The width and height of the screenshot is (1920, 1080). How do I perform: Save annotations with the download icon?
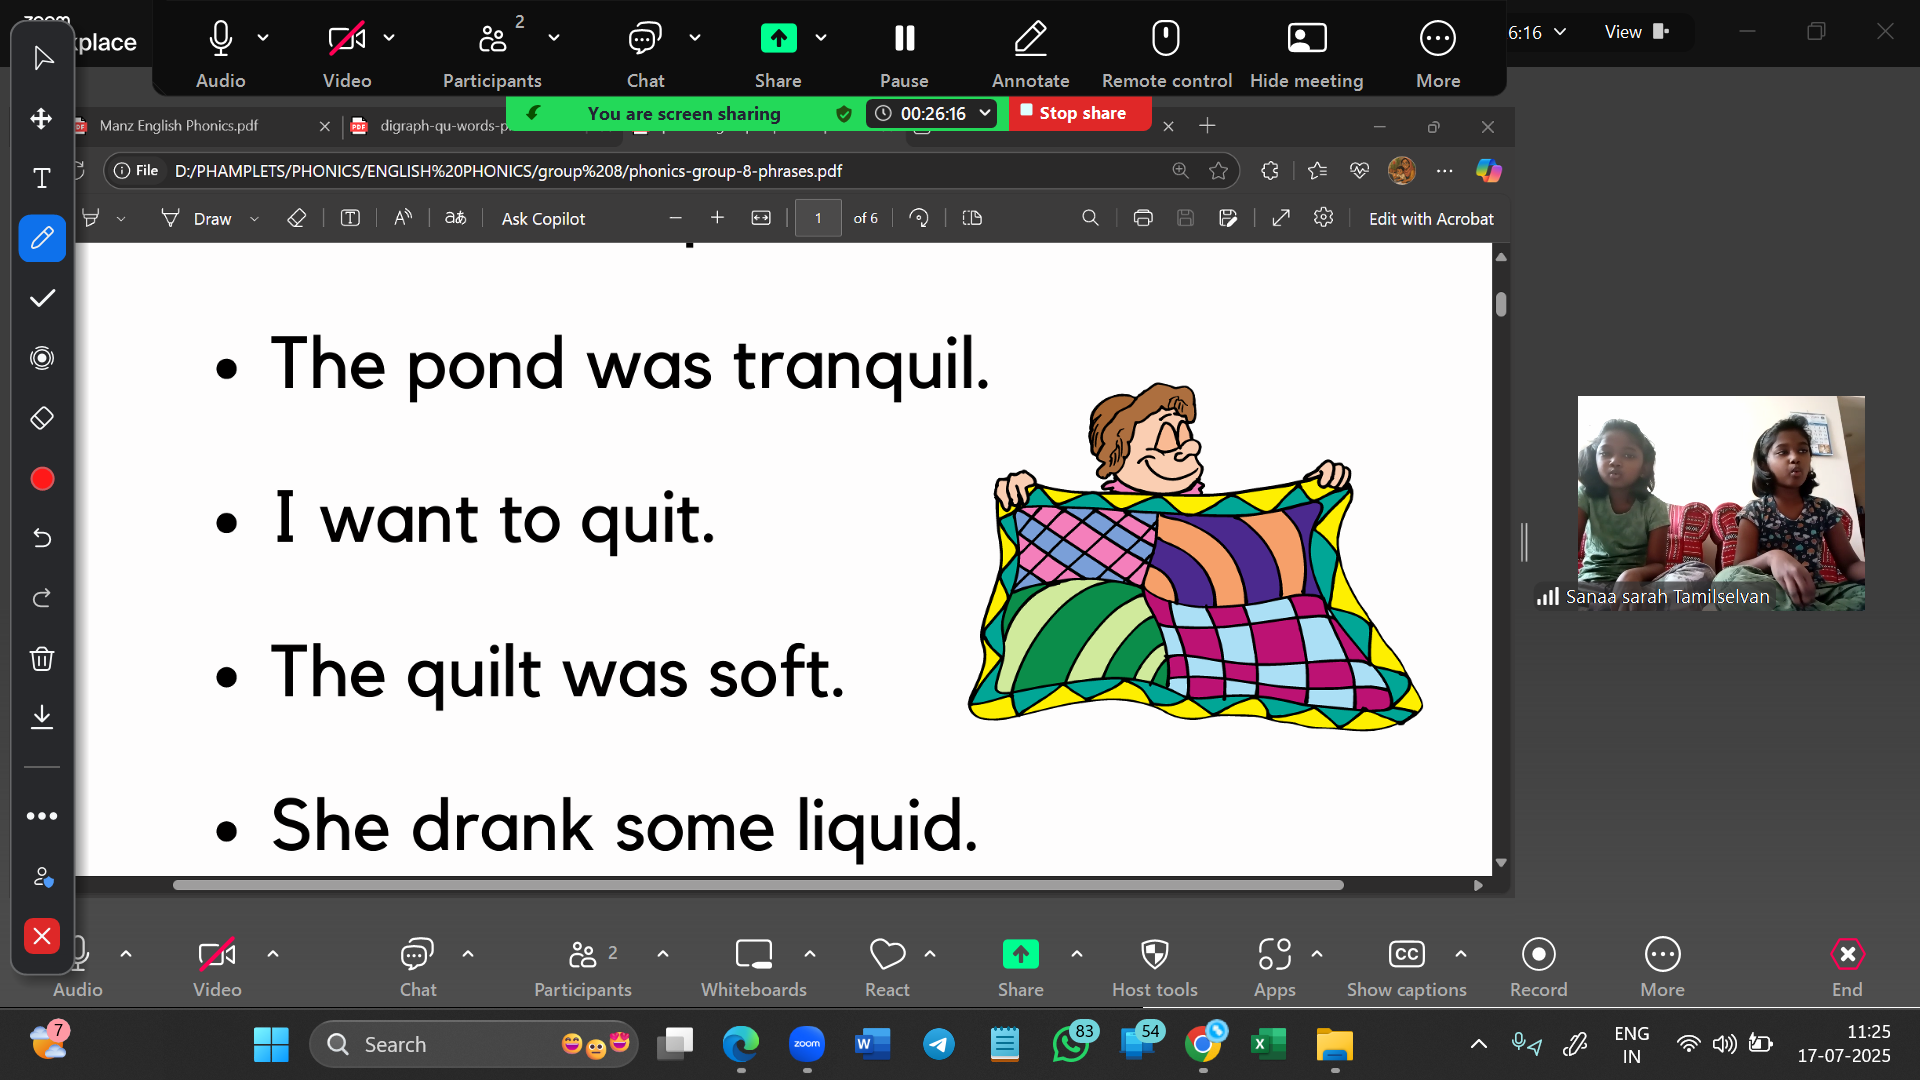pos(42,716)
